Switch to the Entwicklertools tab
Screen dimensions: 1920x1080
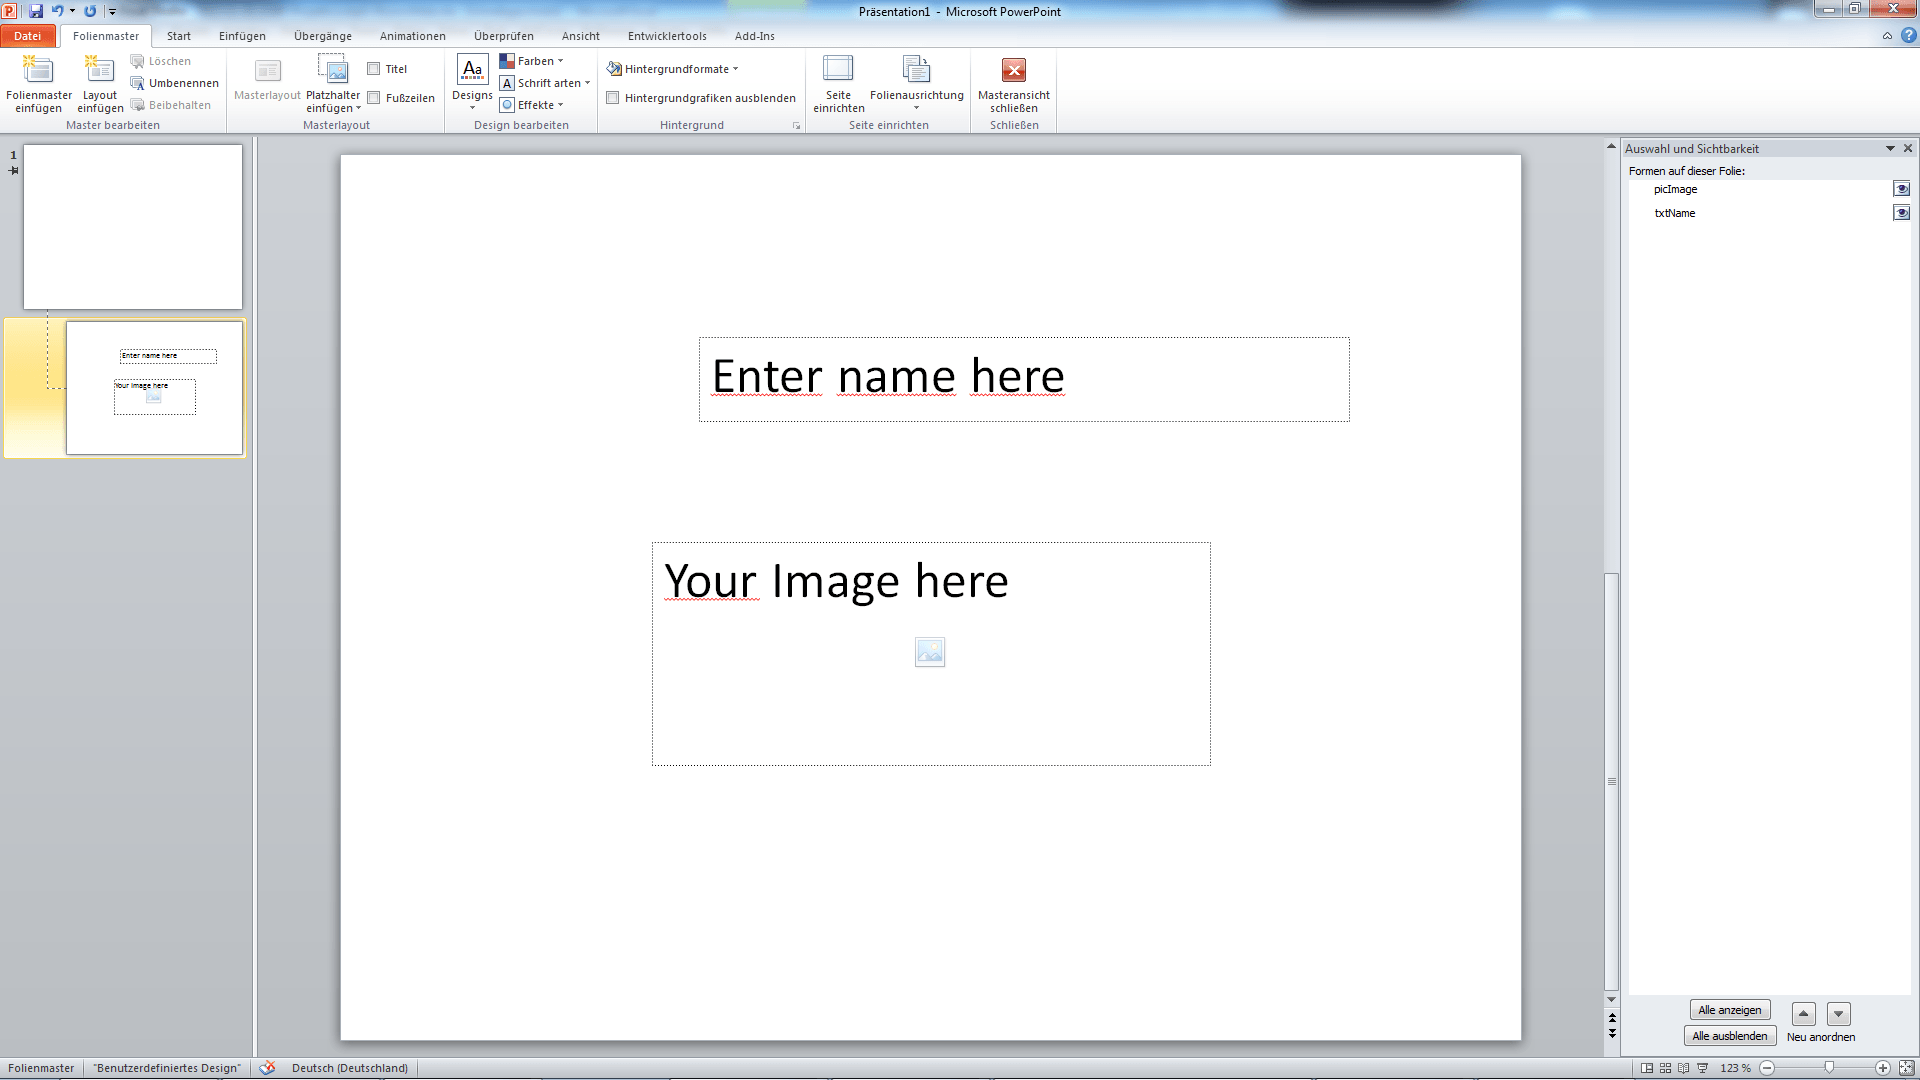pos(667,36)
